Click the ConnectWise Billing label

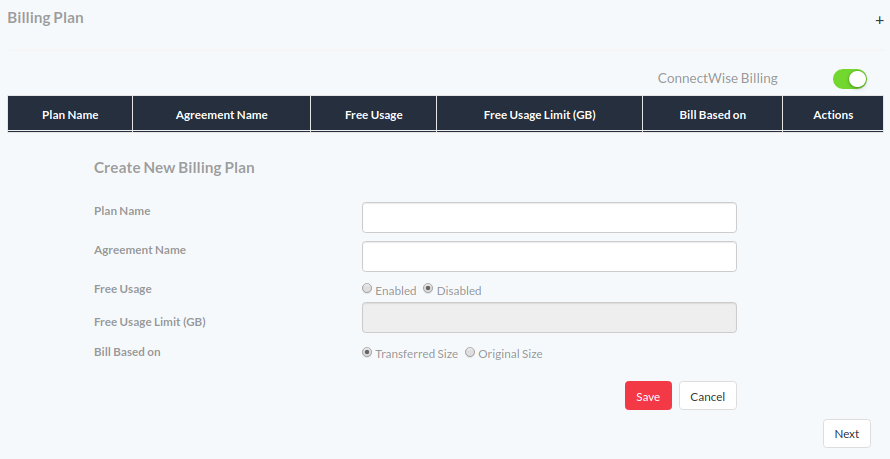click(717, 78)
